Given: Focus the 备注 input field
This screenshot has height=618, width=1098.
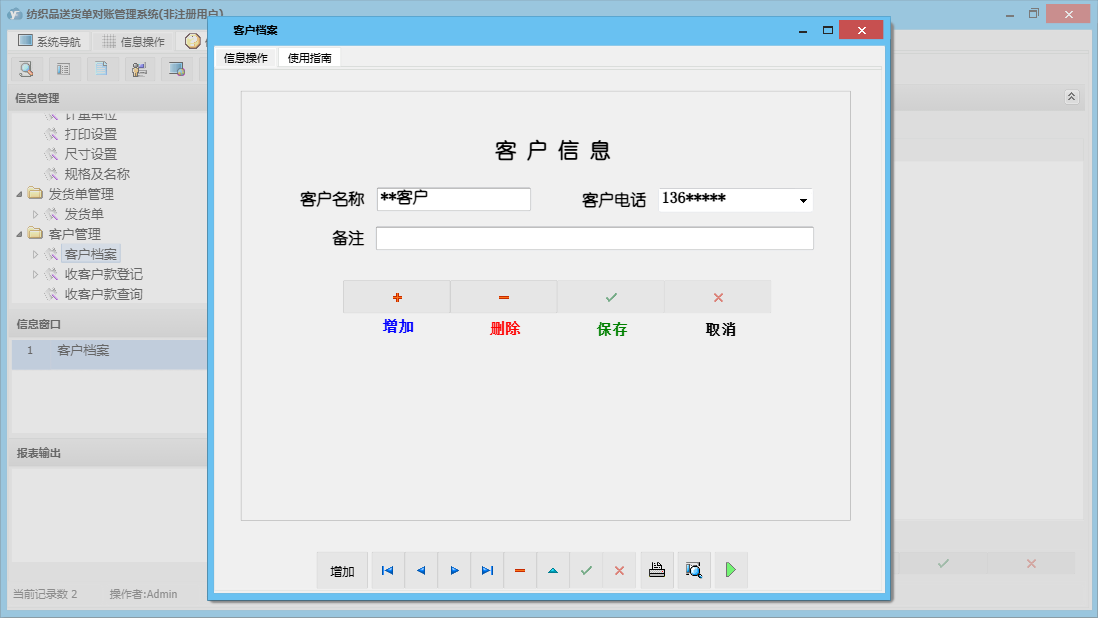Looking at the screenshot, I should click(x=594, y=238).
